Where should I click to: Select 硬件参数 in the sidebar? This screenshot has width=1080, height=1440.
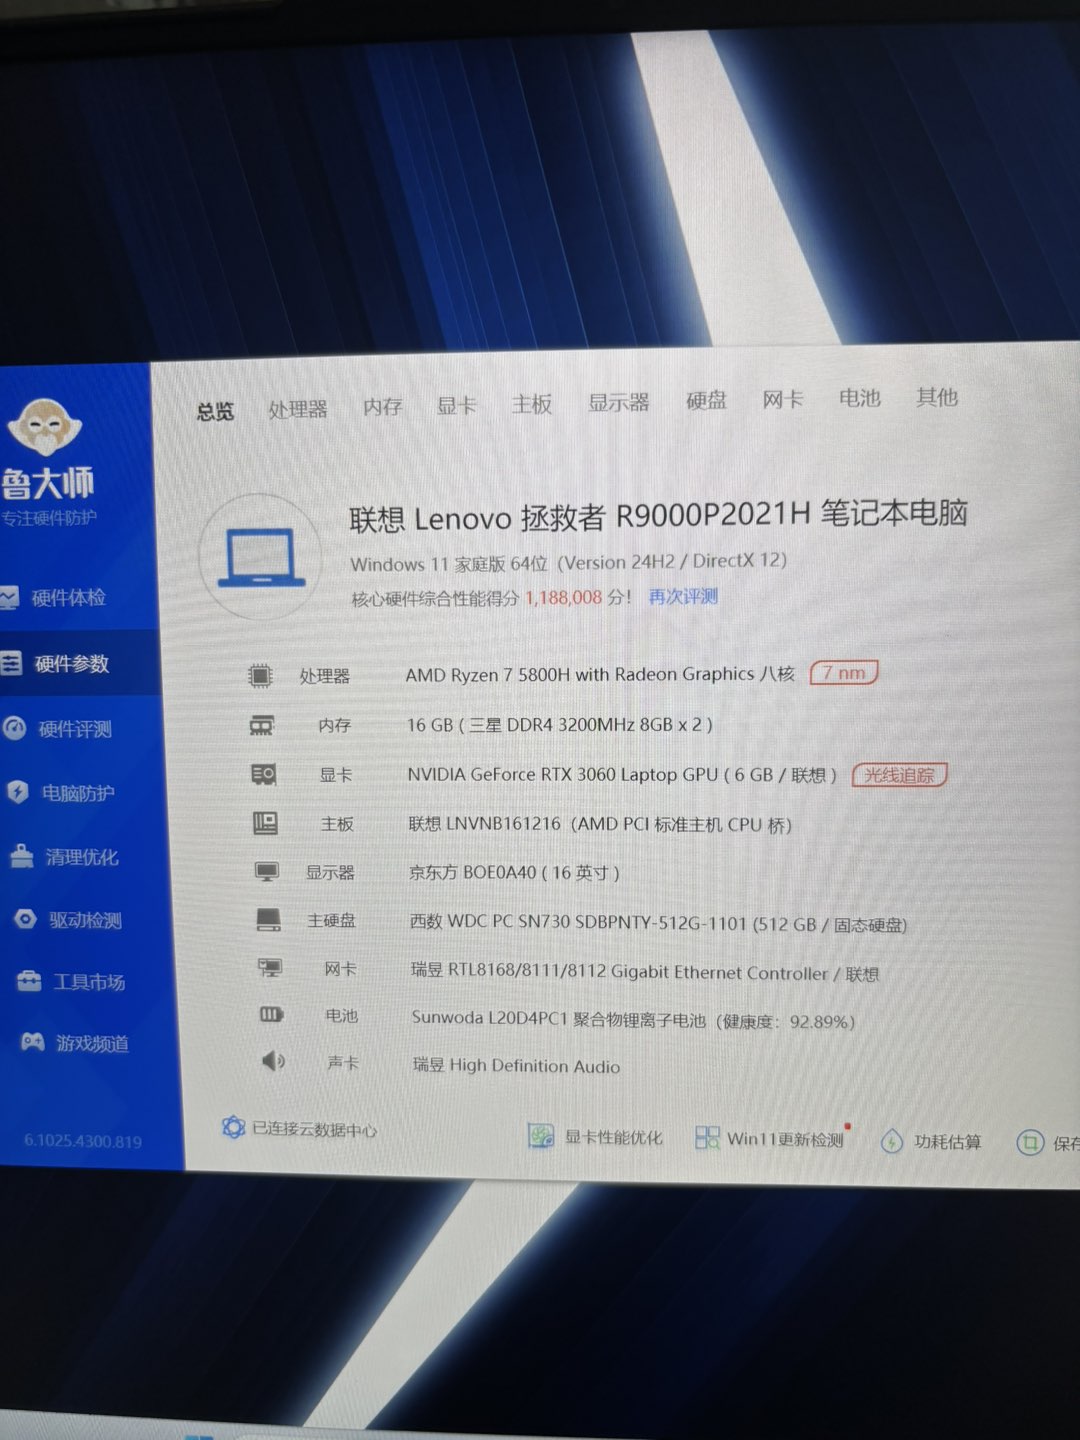coord(72,664)
